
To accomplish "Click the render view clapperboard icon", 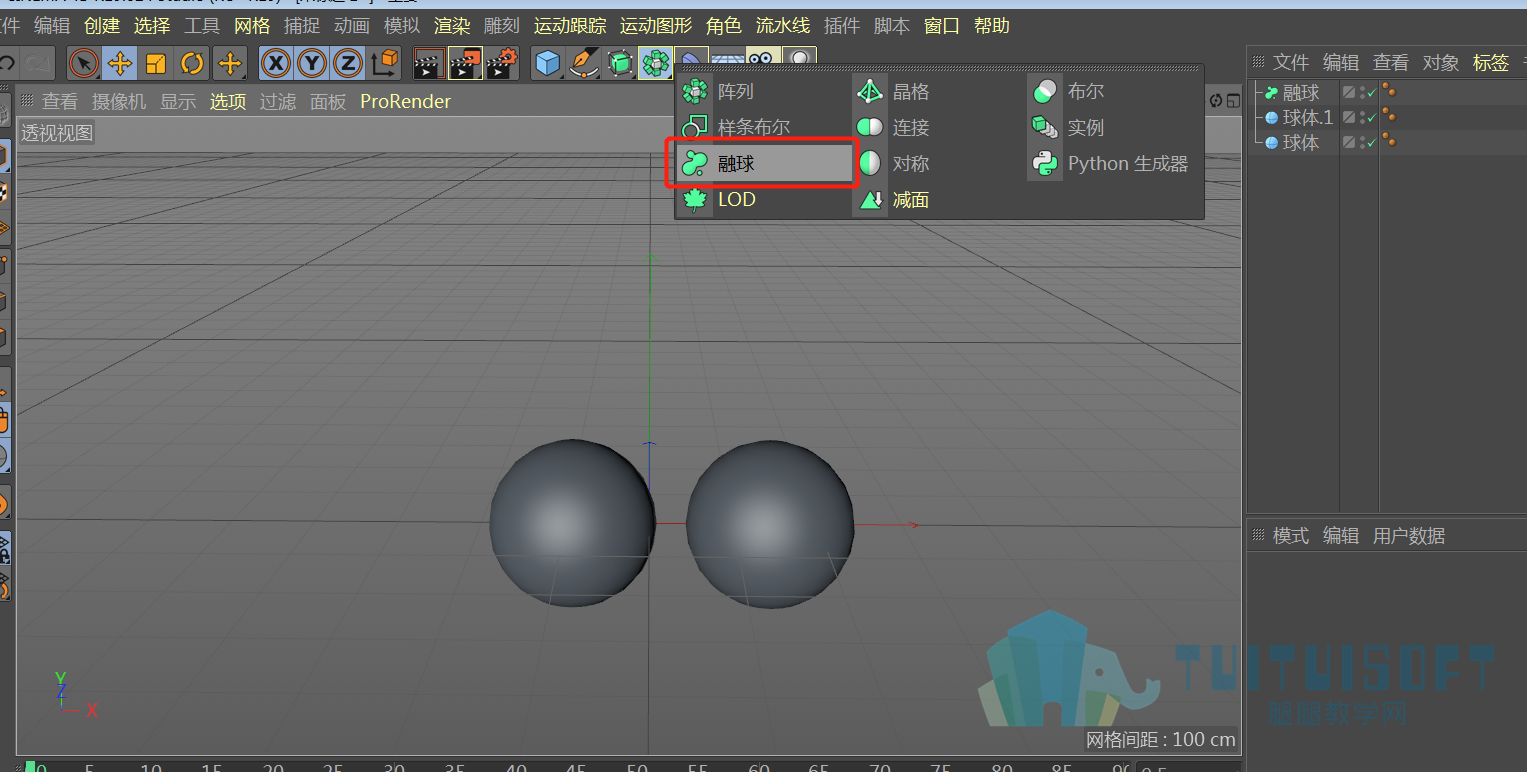I will pyautogui.click(x=429, y=64).
